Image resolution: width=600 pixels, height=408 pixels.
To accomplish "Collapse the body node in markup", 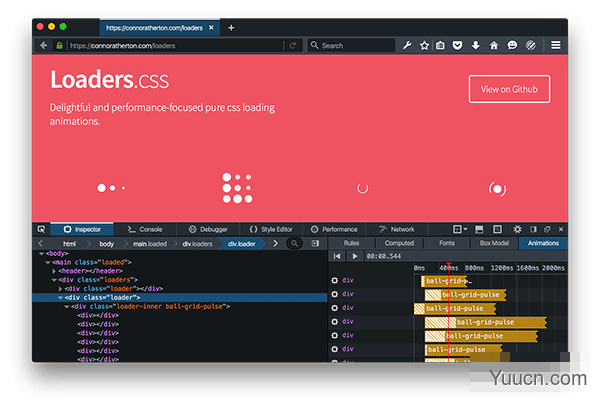I will (x=41, y=253).
